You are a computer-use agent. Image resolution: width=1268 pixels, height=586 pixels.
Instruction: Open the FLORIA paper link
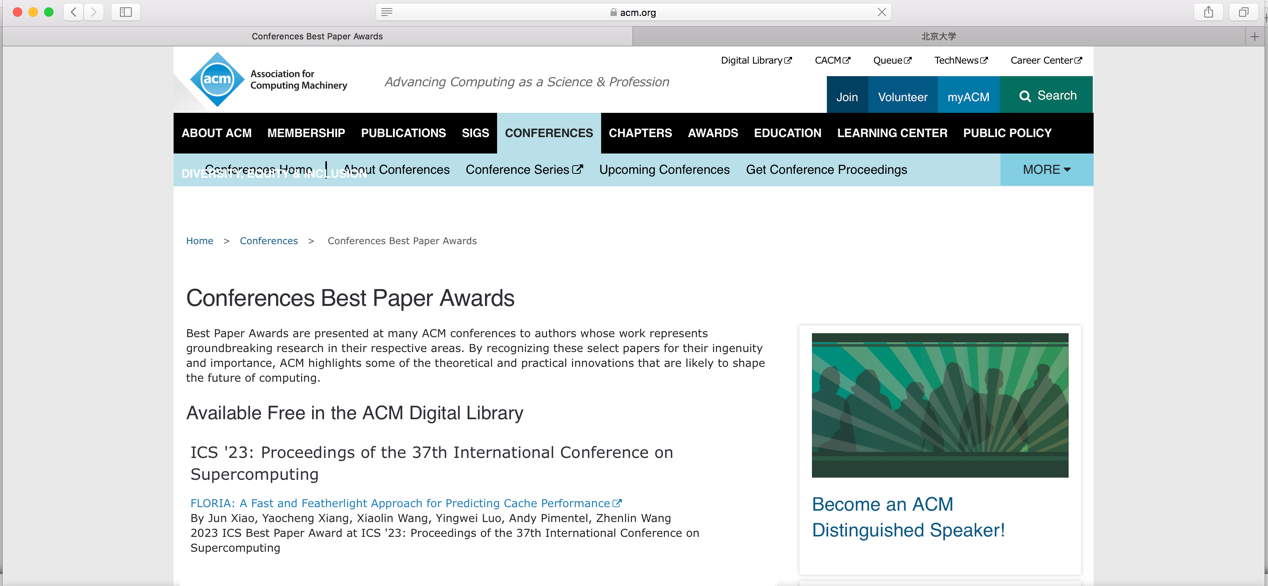click(400, 503)
